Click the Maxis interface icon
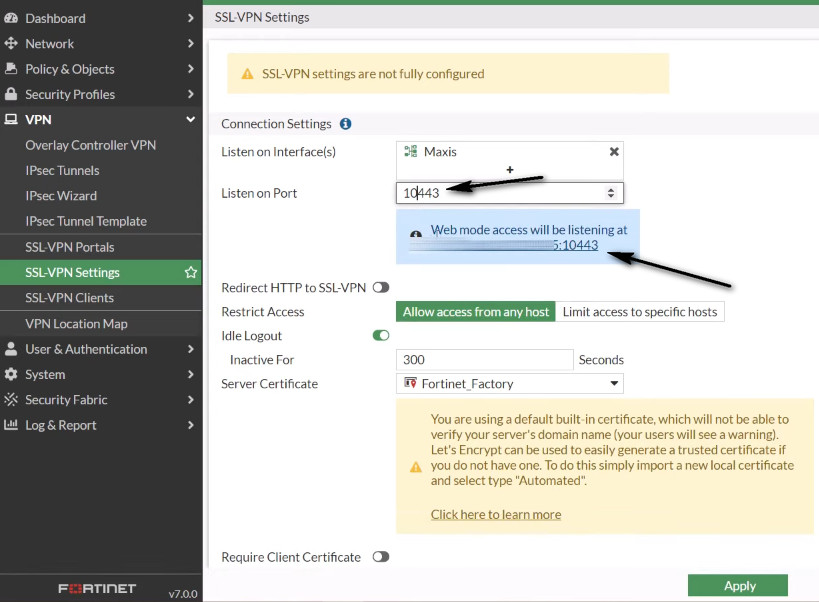Screen dimensions: 819x602 (411, 151)
